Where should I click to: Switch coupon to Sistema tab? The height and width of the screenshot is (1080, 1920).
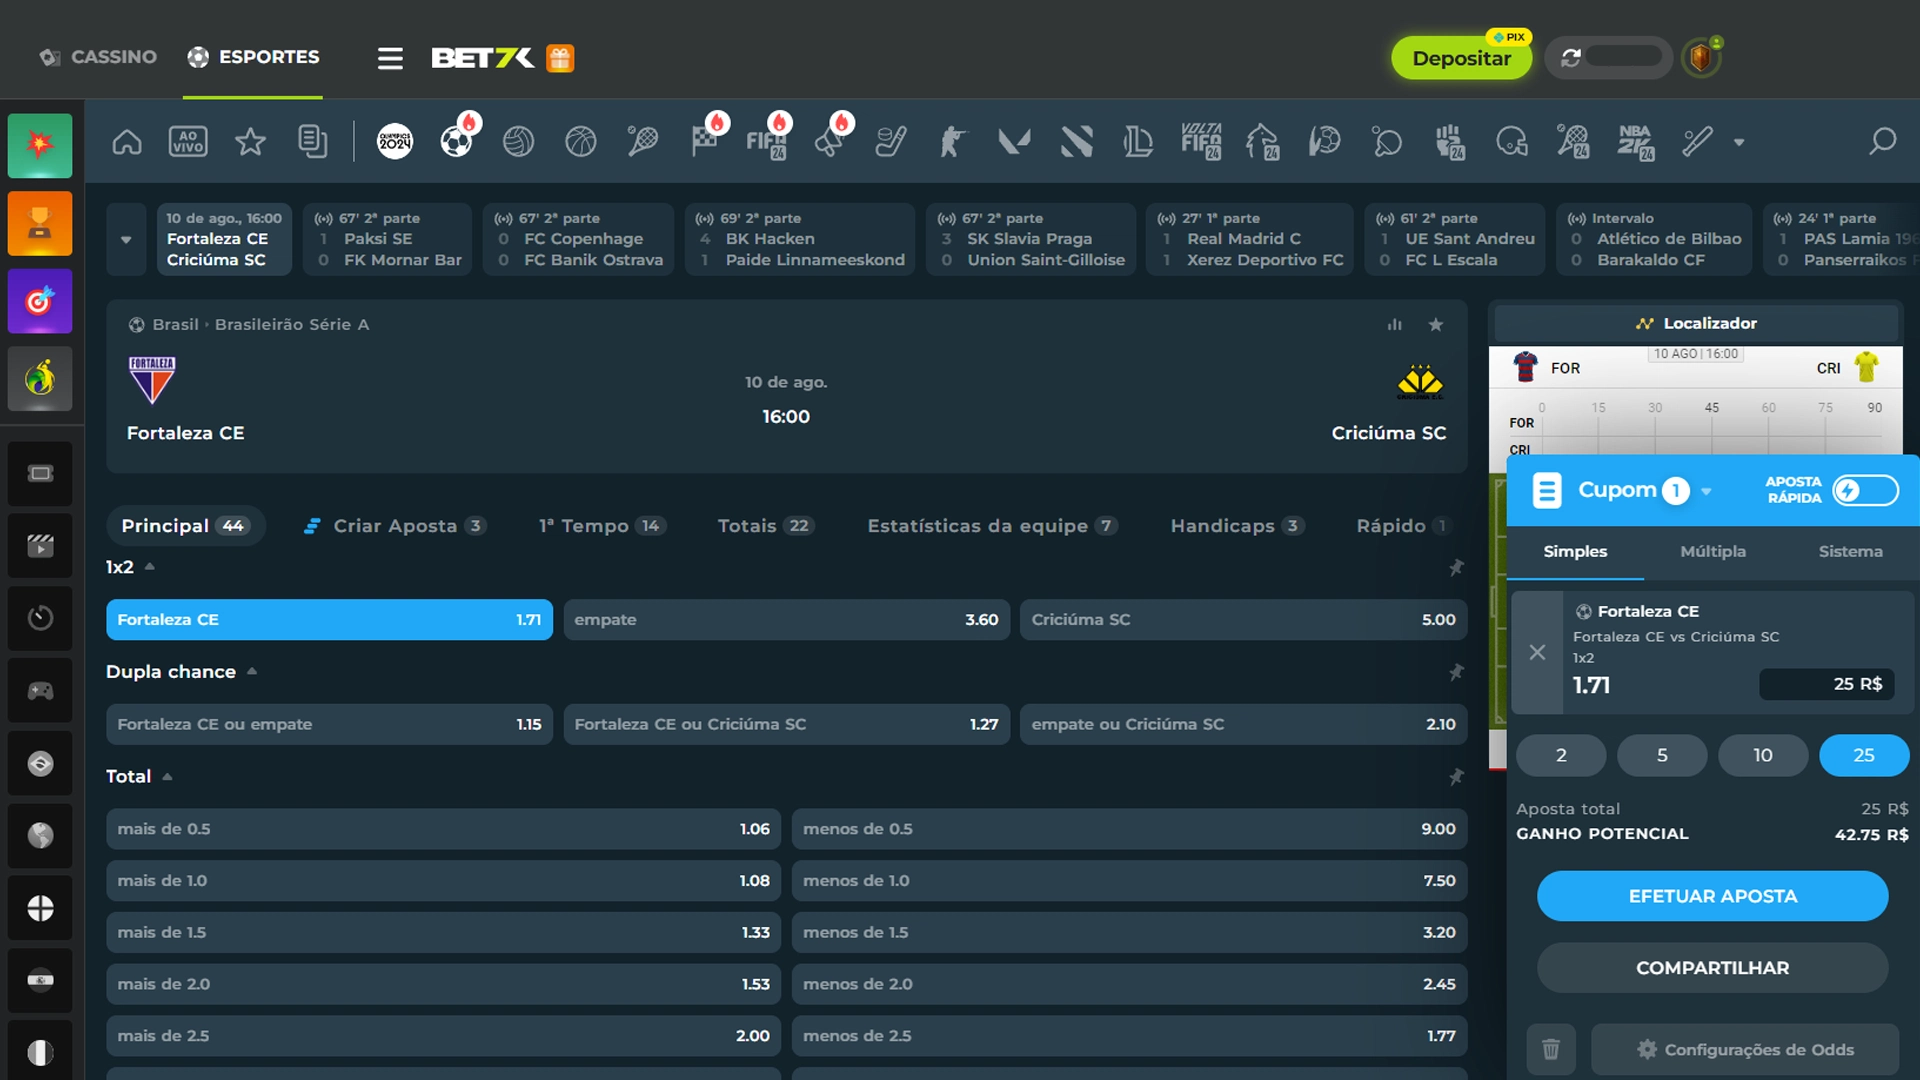(1850, 551)
